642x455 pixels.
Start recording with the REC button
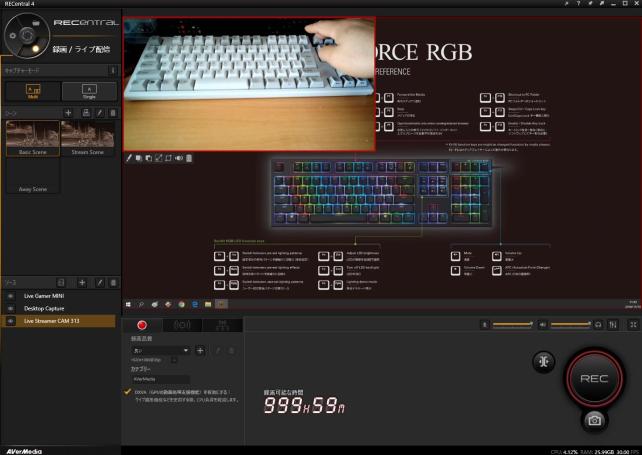[594, 378]
